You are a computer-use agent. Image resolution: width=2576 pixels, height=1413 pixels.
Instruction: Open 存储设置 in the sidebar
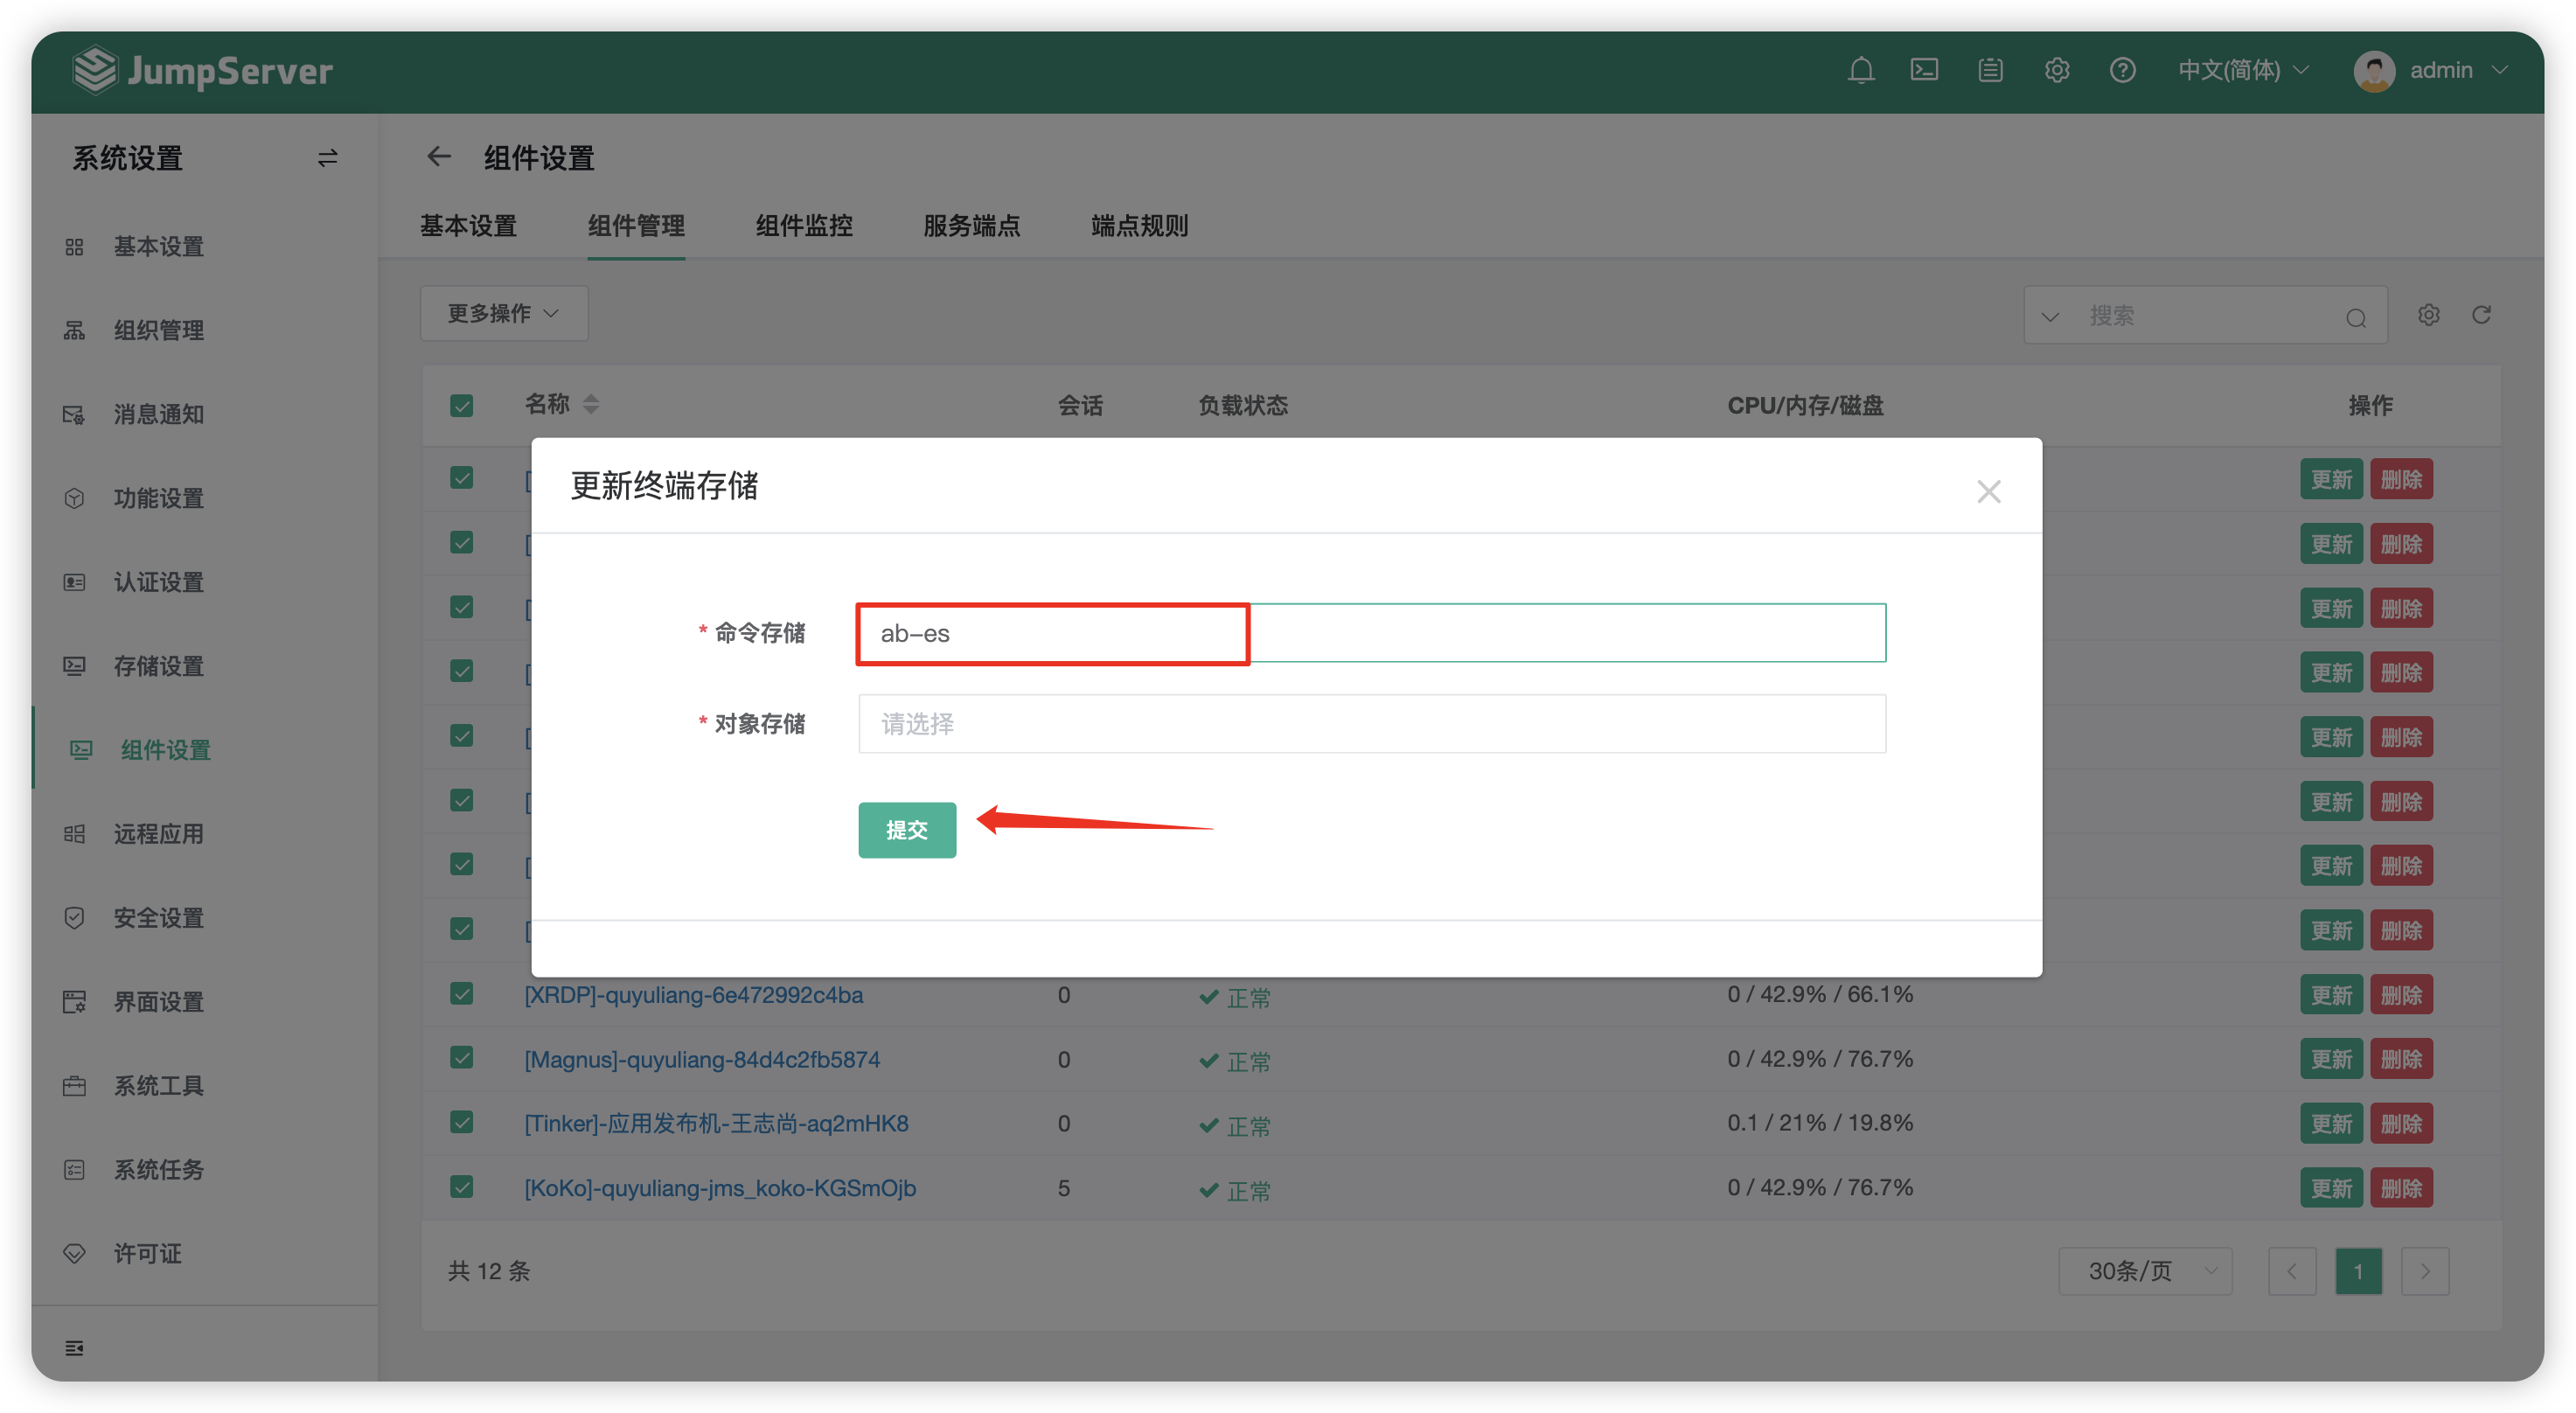coord(158,666)
